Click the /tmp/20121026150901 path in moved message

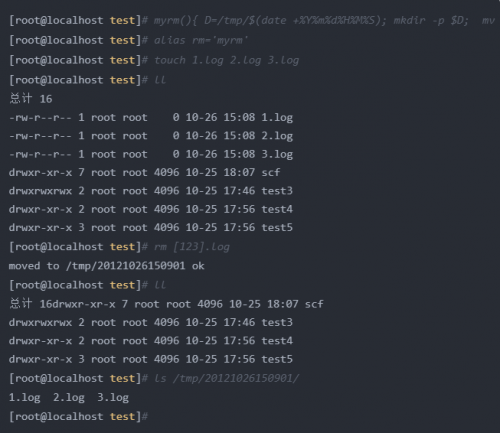point(125,266)
